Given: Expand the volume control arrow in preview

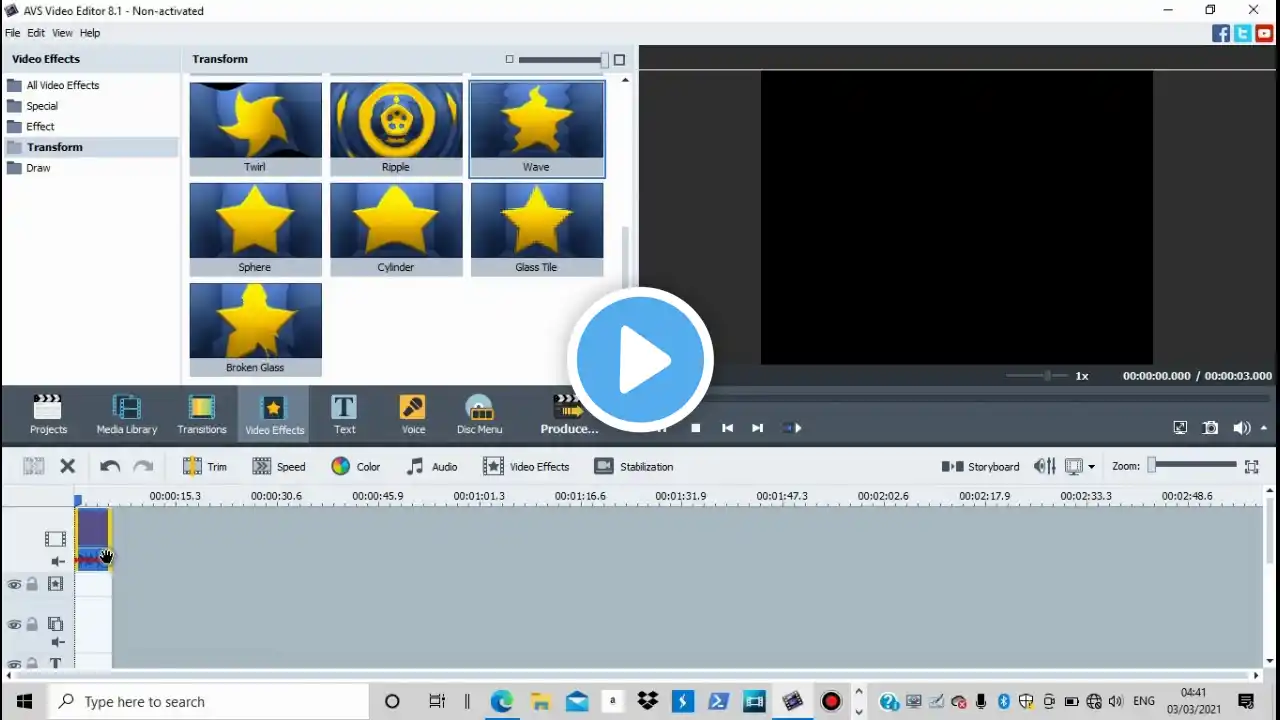Looking at the screenshot, I should click(1263, 428).
